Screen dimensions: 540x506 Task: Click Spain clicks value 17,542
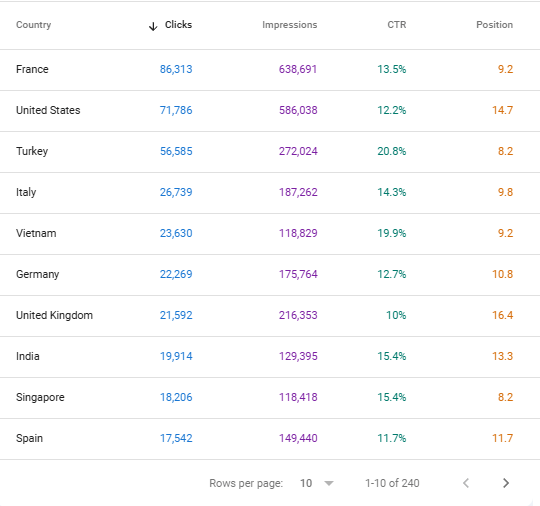click(x=176, y=438)
